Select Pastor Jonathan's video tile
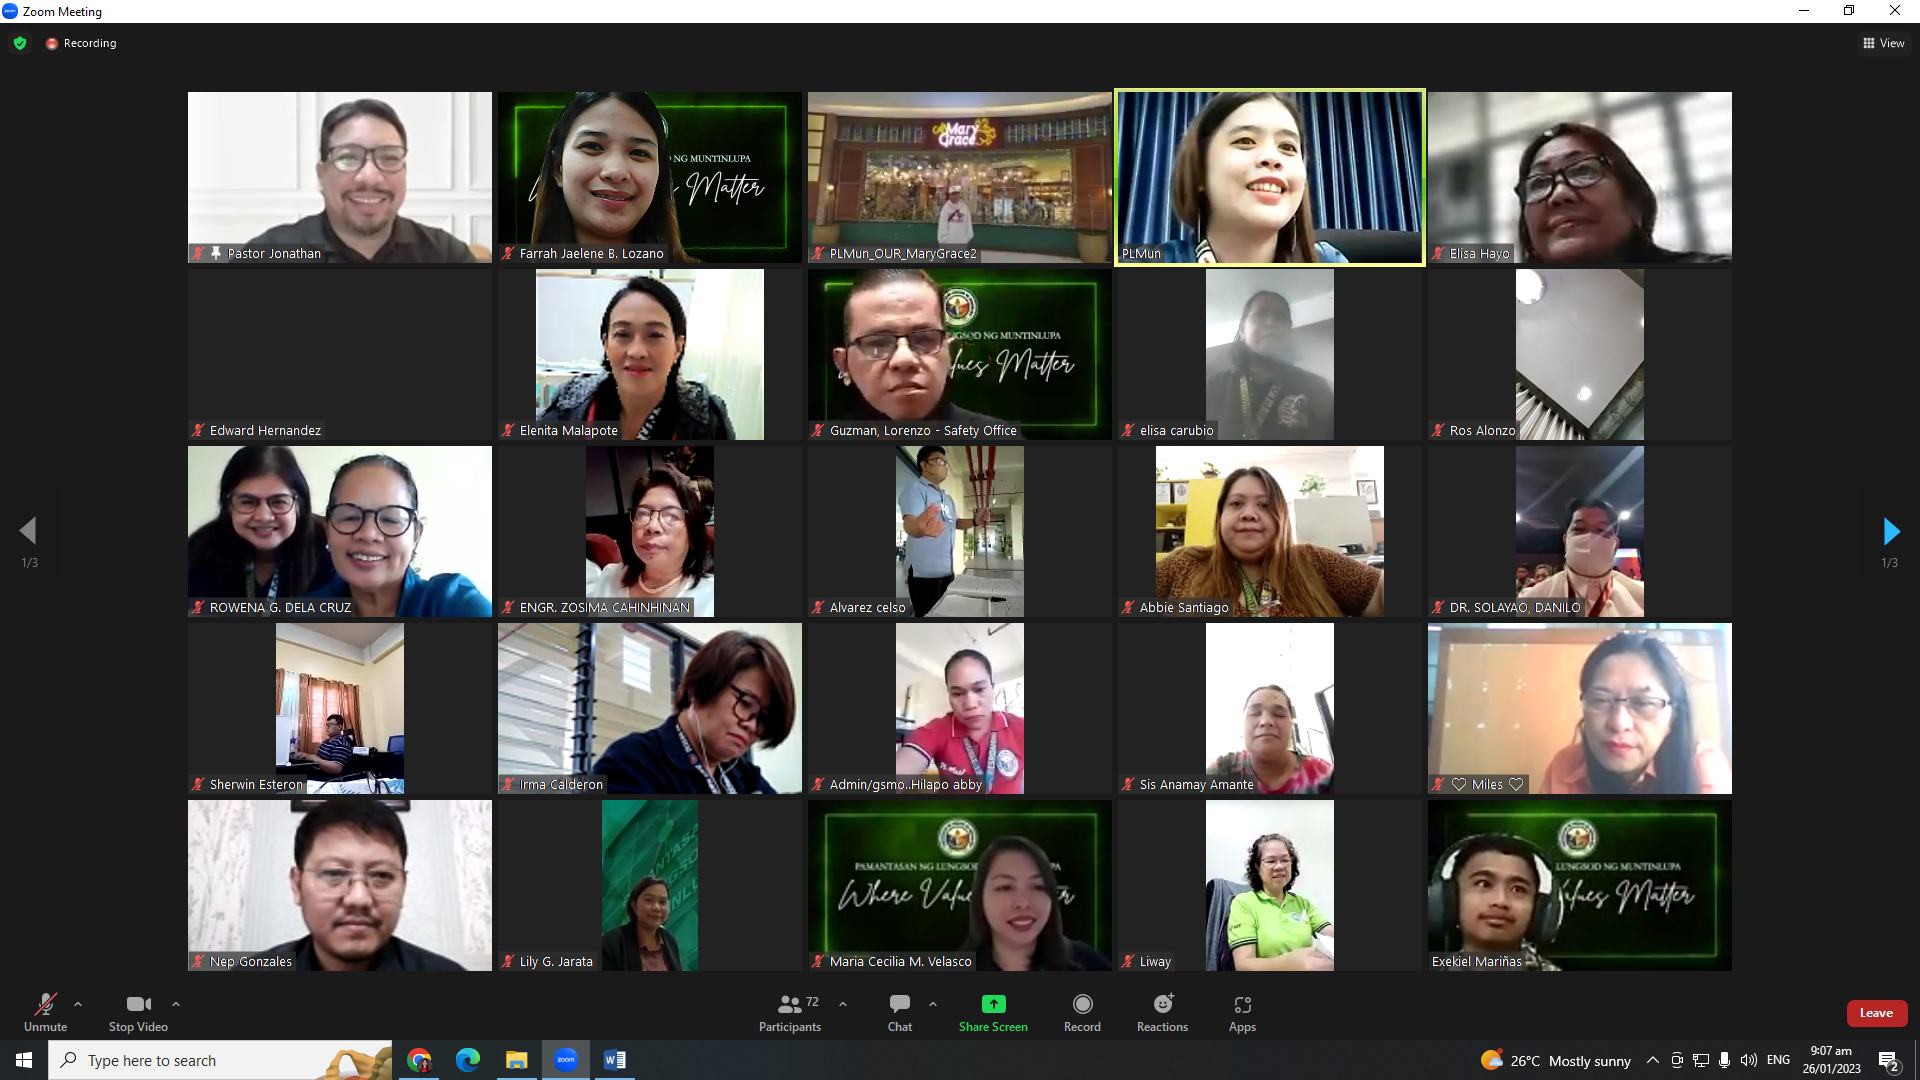1920x1080 pixels. 340,177
